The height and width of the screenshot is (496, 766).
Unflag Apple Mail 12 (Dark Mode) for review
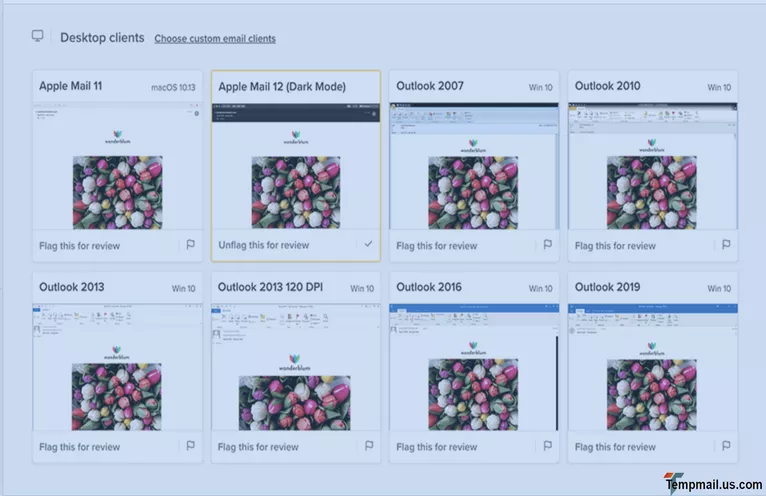[264, 245]
